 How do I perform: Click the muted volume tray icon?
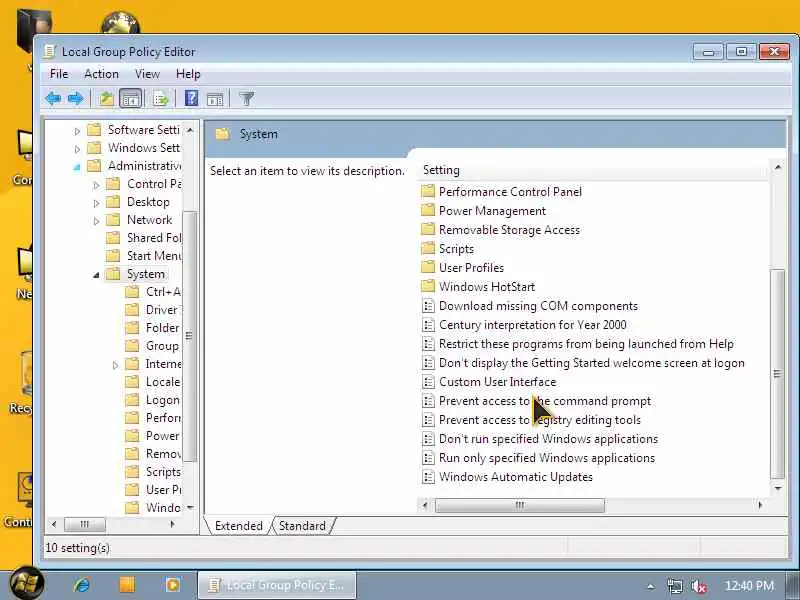pyautogui.click(x=699, y=586)
